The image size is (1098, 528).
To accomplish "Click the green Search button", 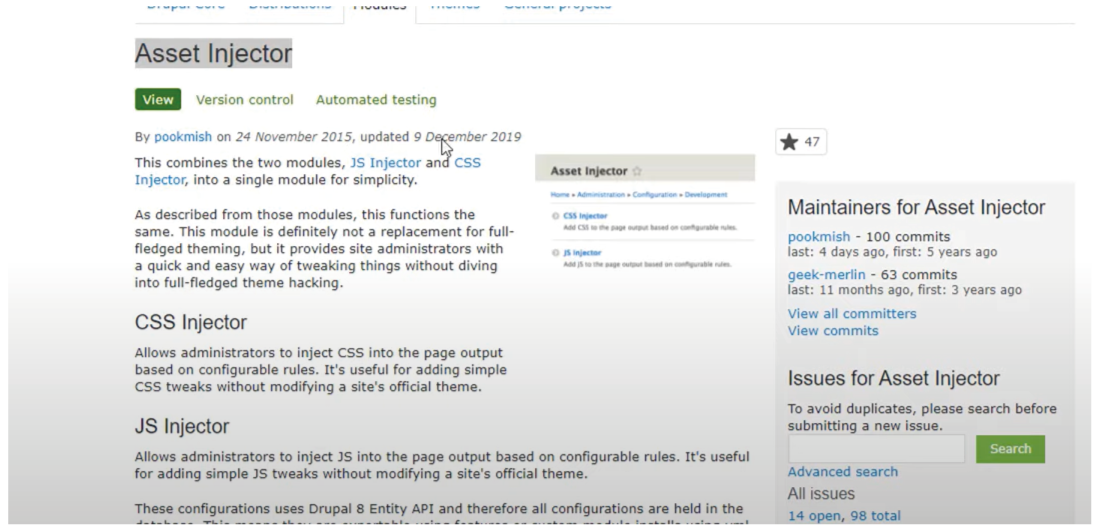I will point(1010,449).
